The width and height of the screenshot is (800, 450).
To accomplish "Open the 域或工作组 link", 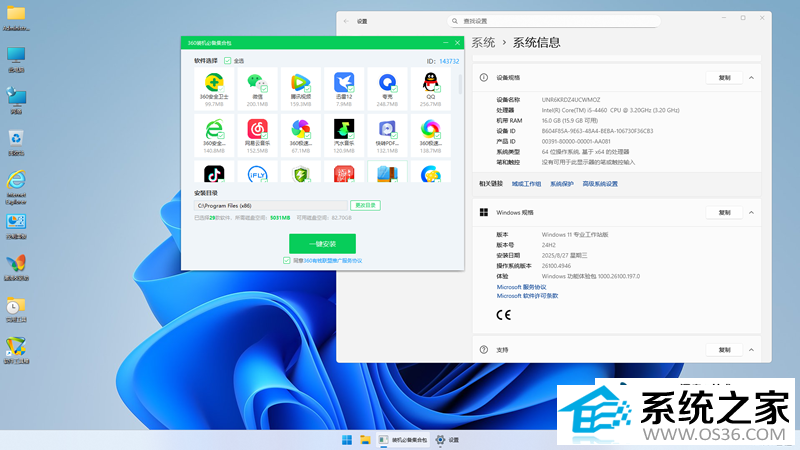I will pos(527,184).
